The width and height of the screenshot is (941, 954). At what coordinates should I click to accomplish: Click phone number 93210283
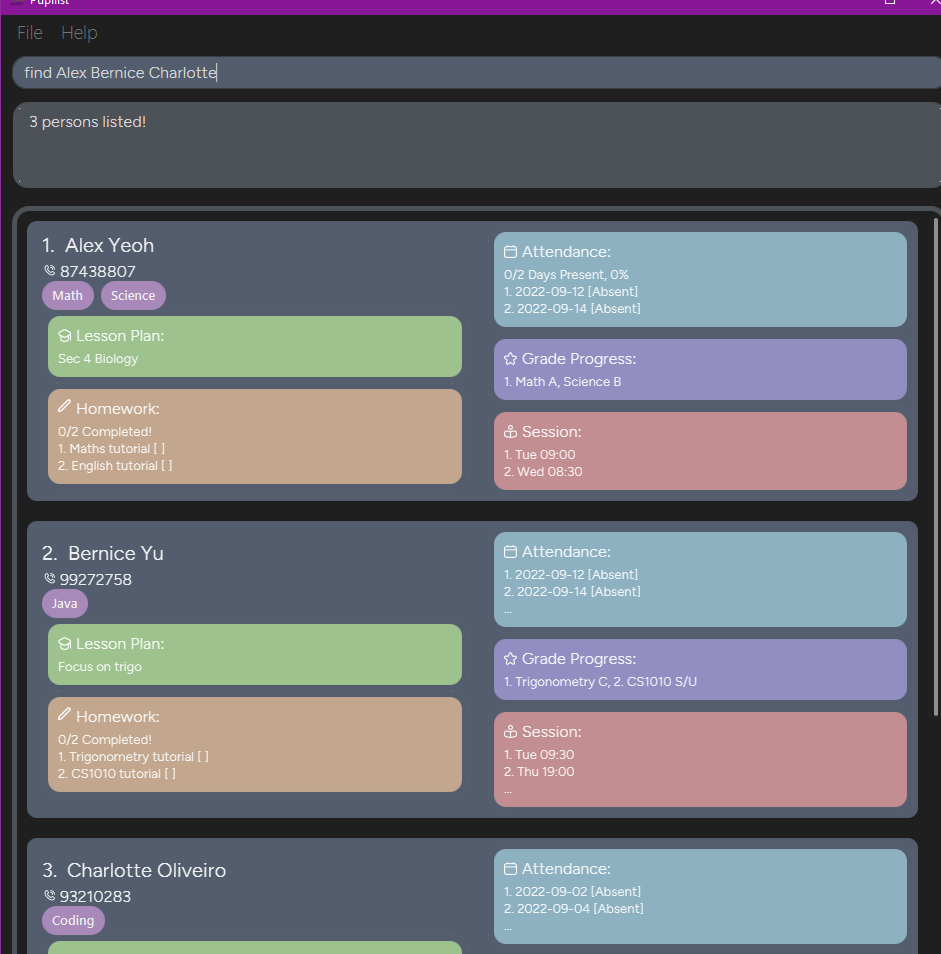[x=95, y=896]
